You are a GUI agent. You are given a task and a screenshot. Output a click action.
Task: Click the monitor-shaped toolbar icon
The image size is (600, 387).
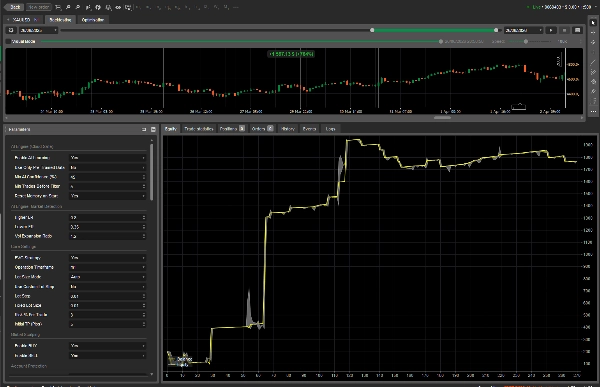(x=128, y=7)
